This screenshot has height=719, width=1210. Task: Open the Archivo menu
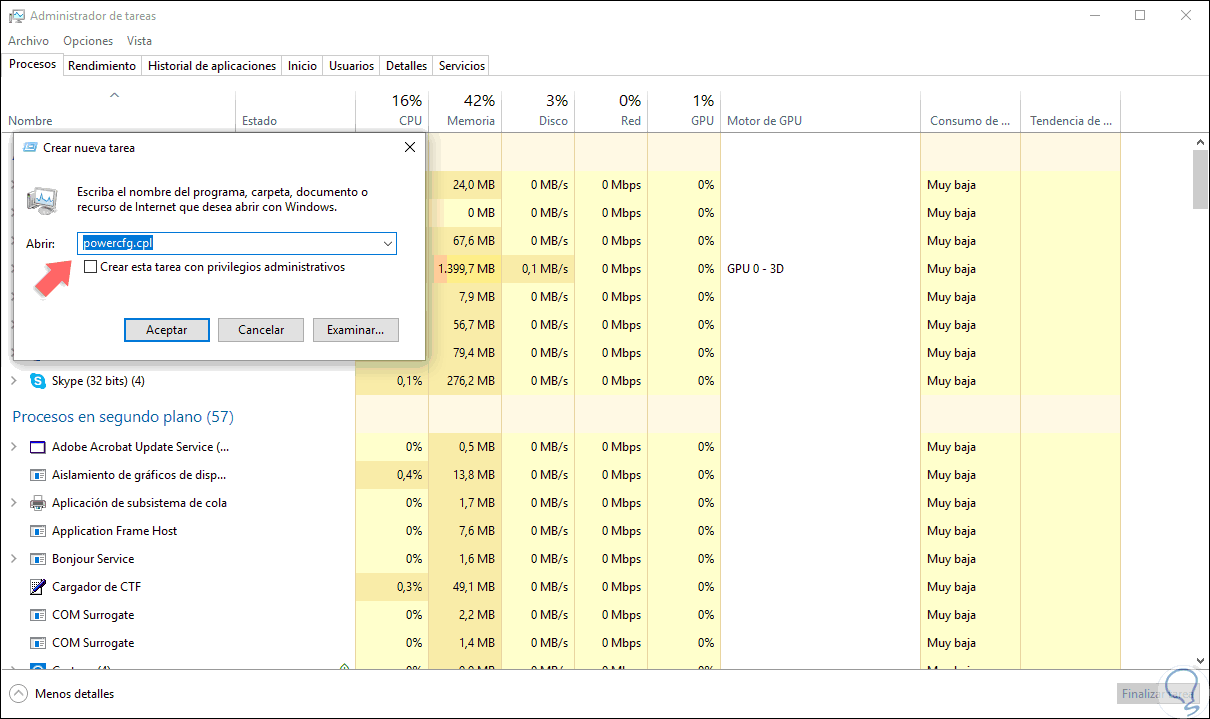(28, 41)
